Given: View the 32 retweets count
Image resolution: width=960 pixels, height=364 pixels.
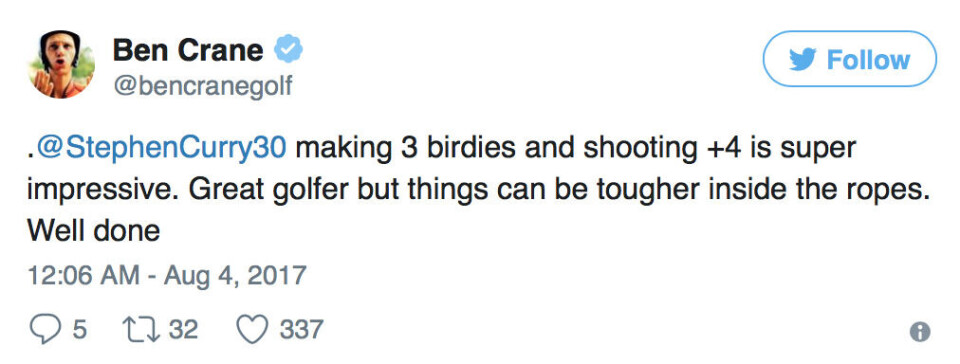Looking at the screenshot, I should [183, 330].
